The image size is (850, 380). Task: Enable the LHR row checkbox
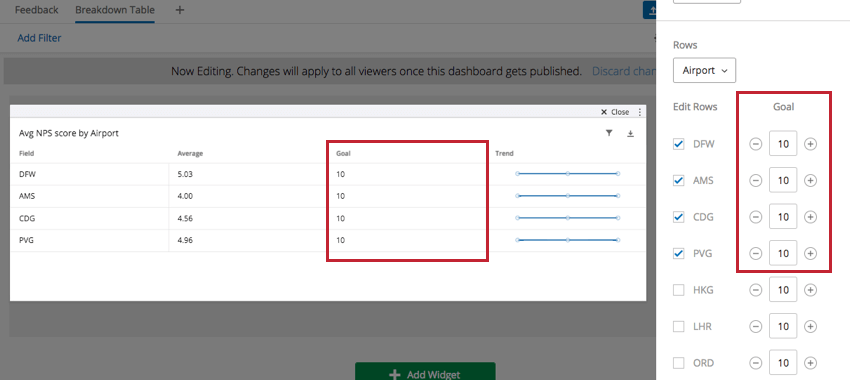pos(678,326)
